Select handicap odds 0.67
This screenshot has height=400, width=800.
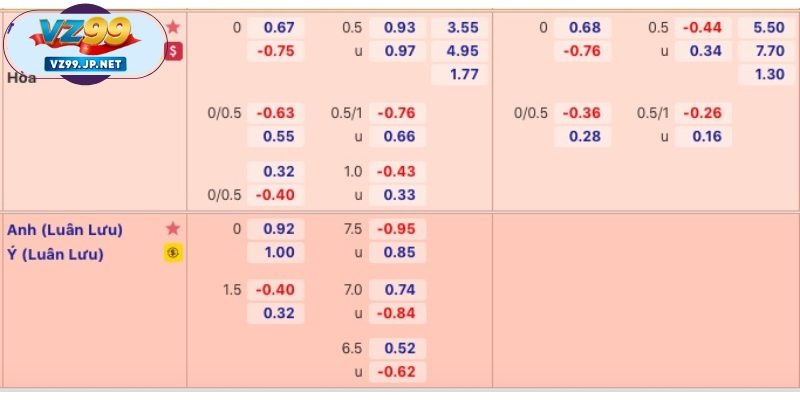click(279, 27)
